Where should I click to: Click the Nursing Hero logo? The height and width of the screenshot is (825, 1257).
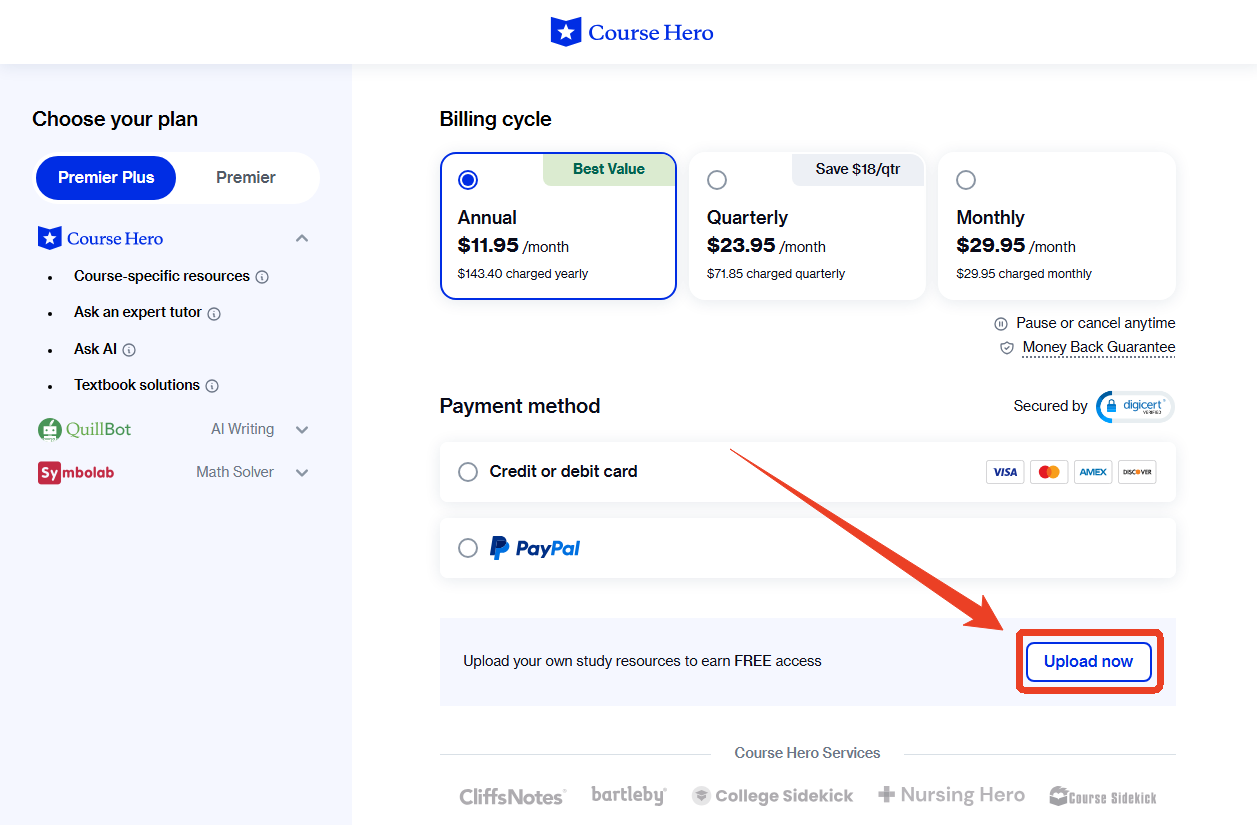[x=951, y=795]
